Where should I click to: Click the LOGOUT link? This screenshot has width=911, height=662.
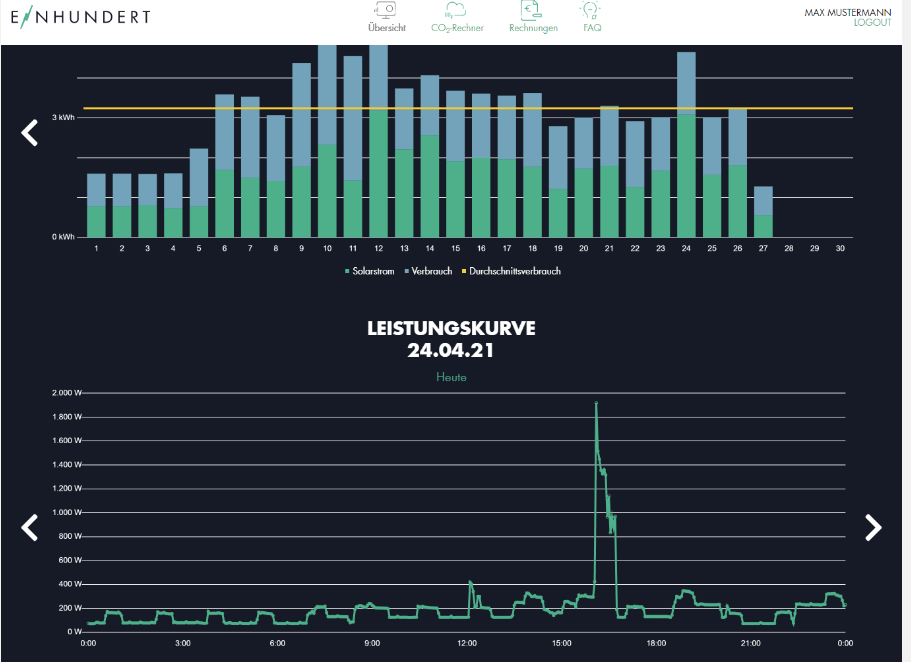click(872, 22)
